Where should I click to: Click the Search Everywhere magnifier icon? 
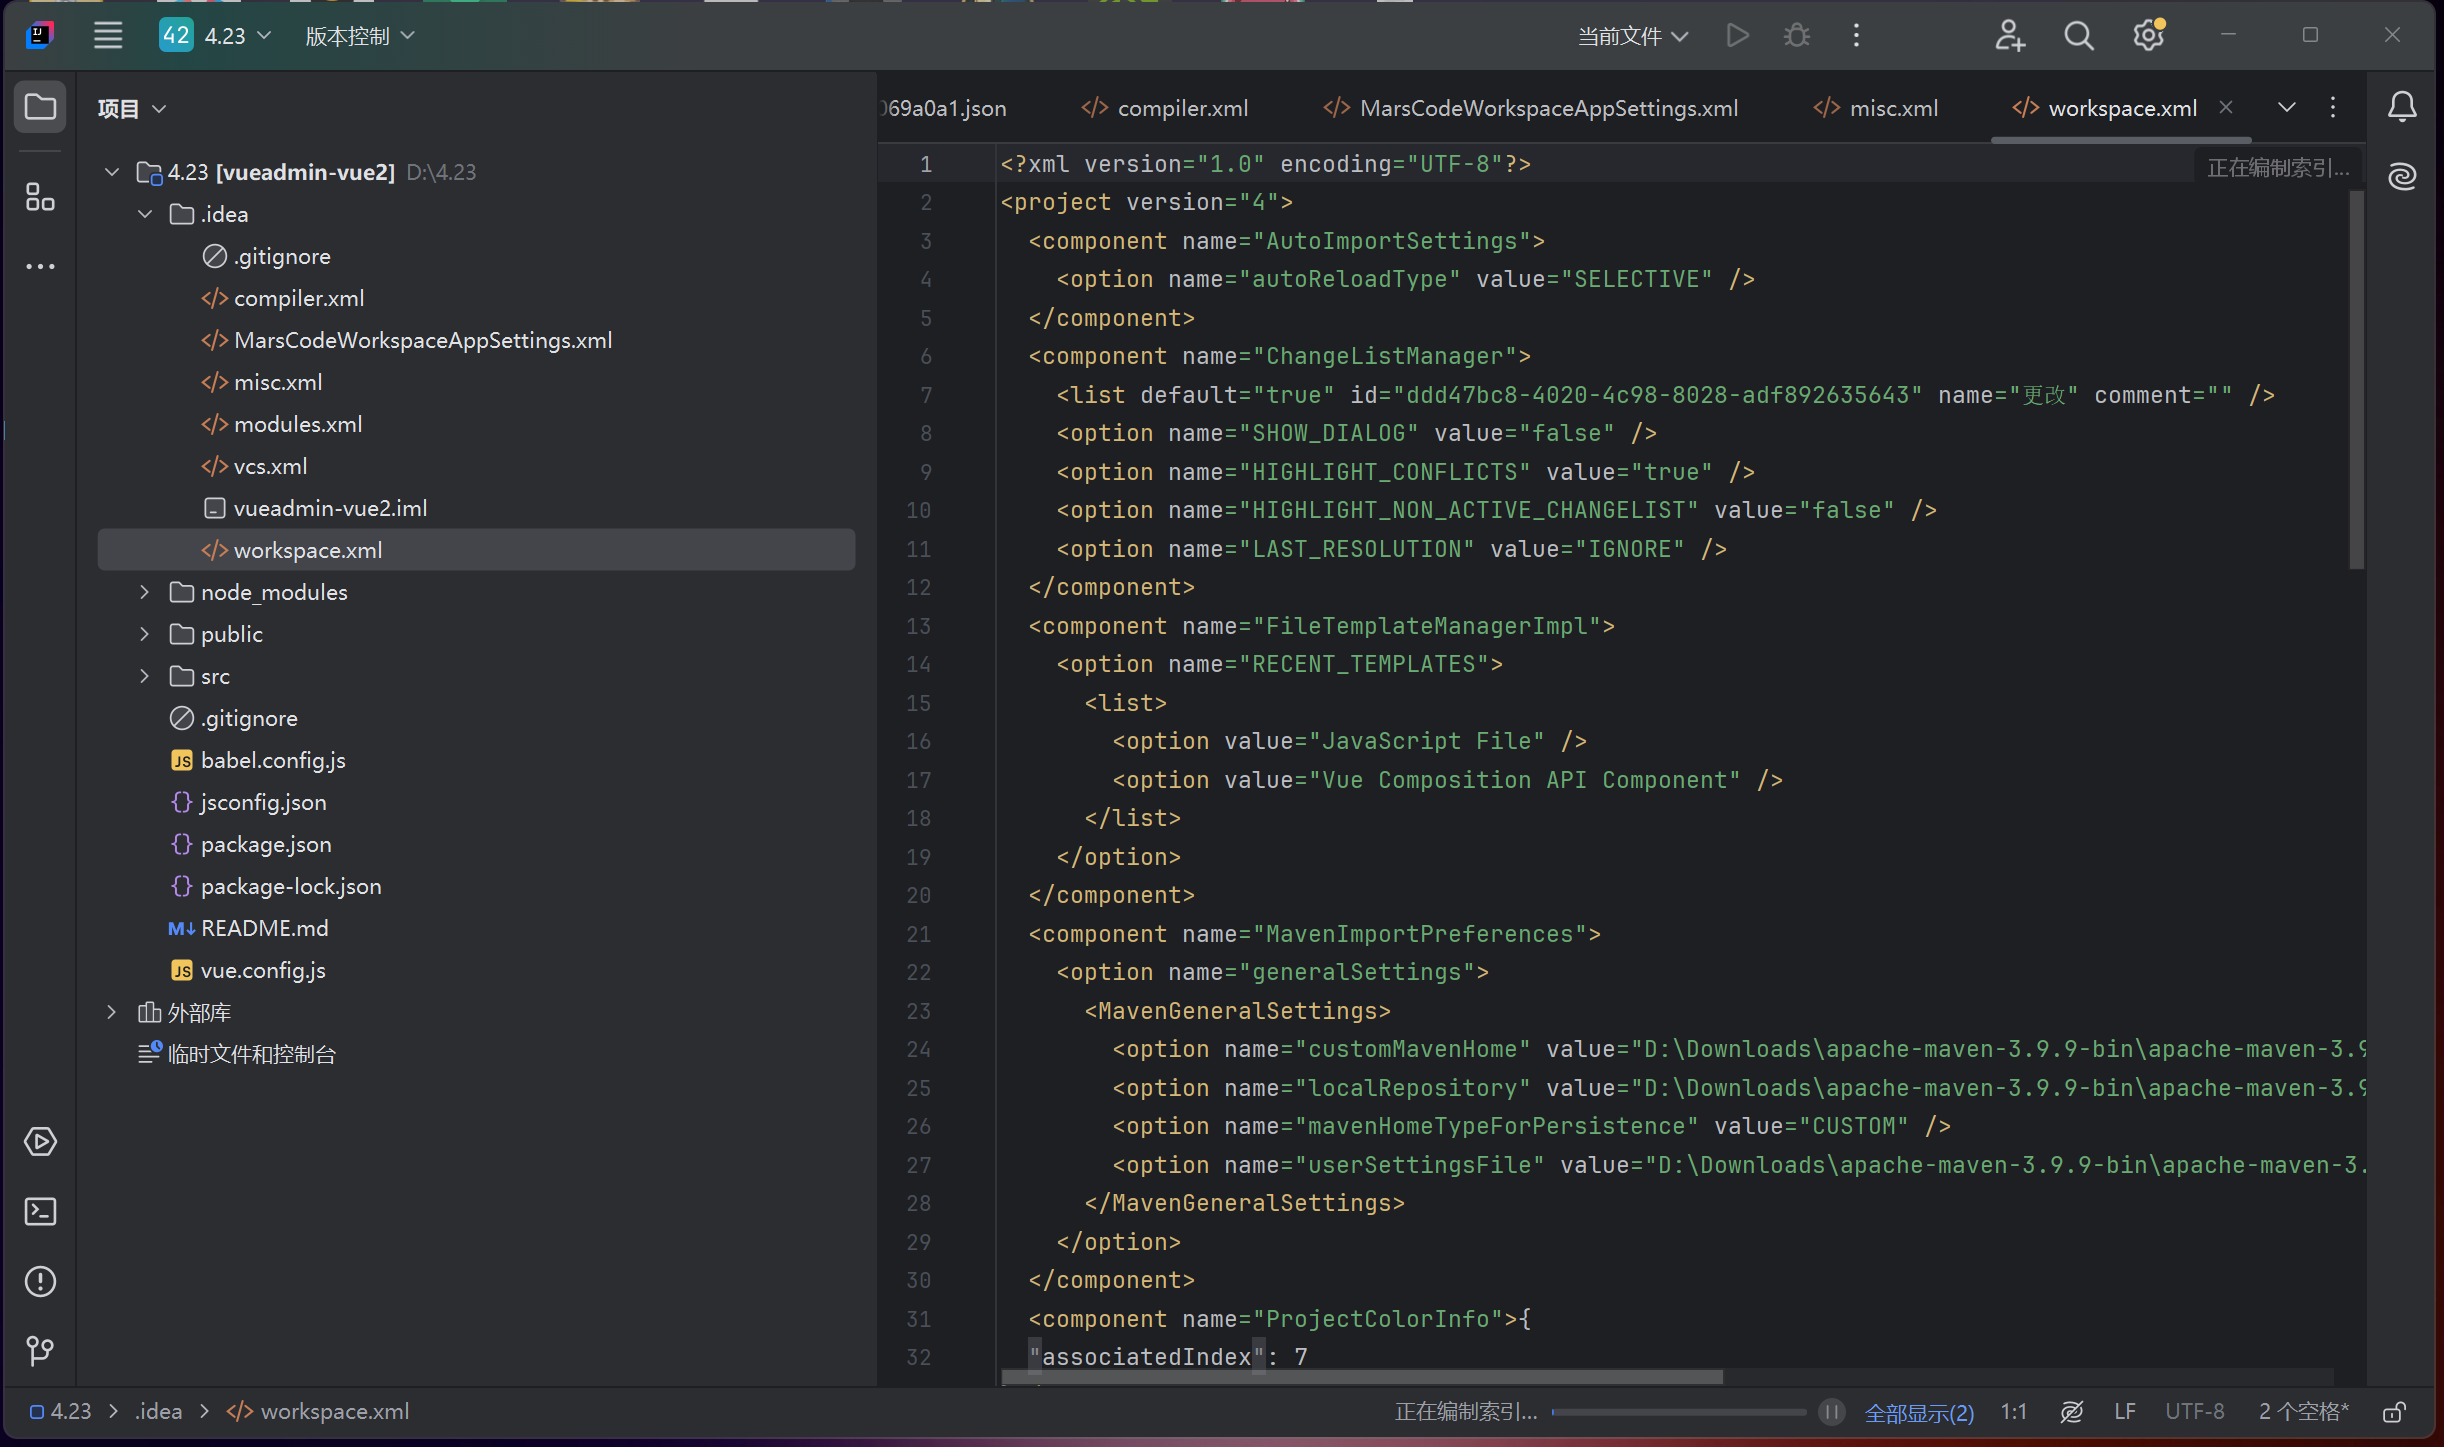pyautogui.click(x=2078, y=36)
